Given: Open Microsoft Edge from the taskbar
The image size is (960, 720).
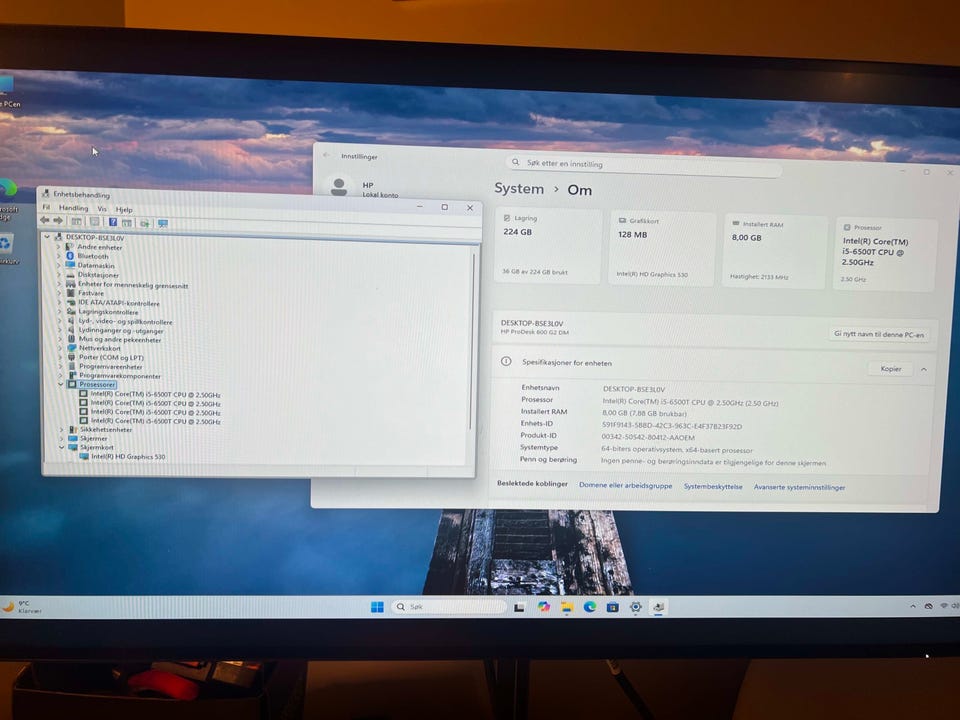Looking at the screenshot, I should pos(590,607).
